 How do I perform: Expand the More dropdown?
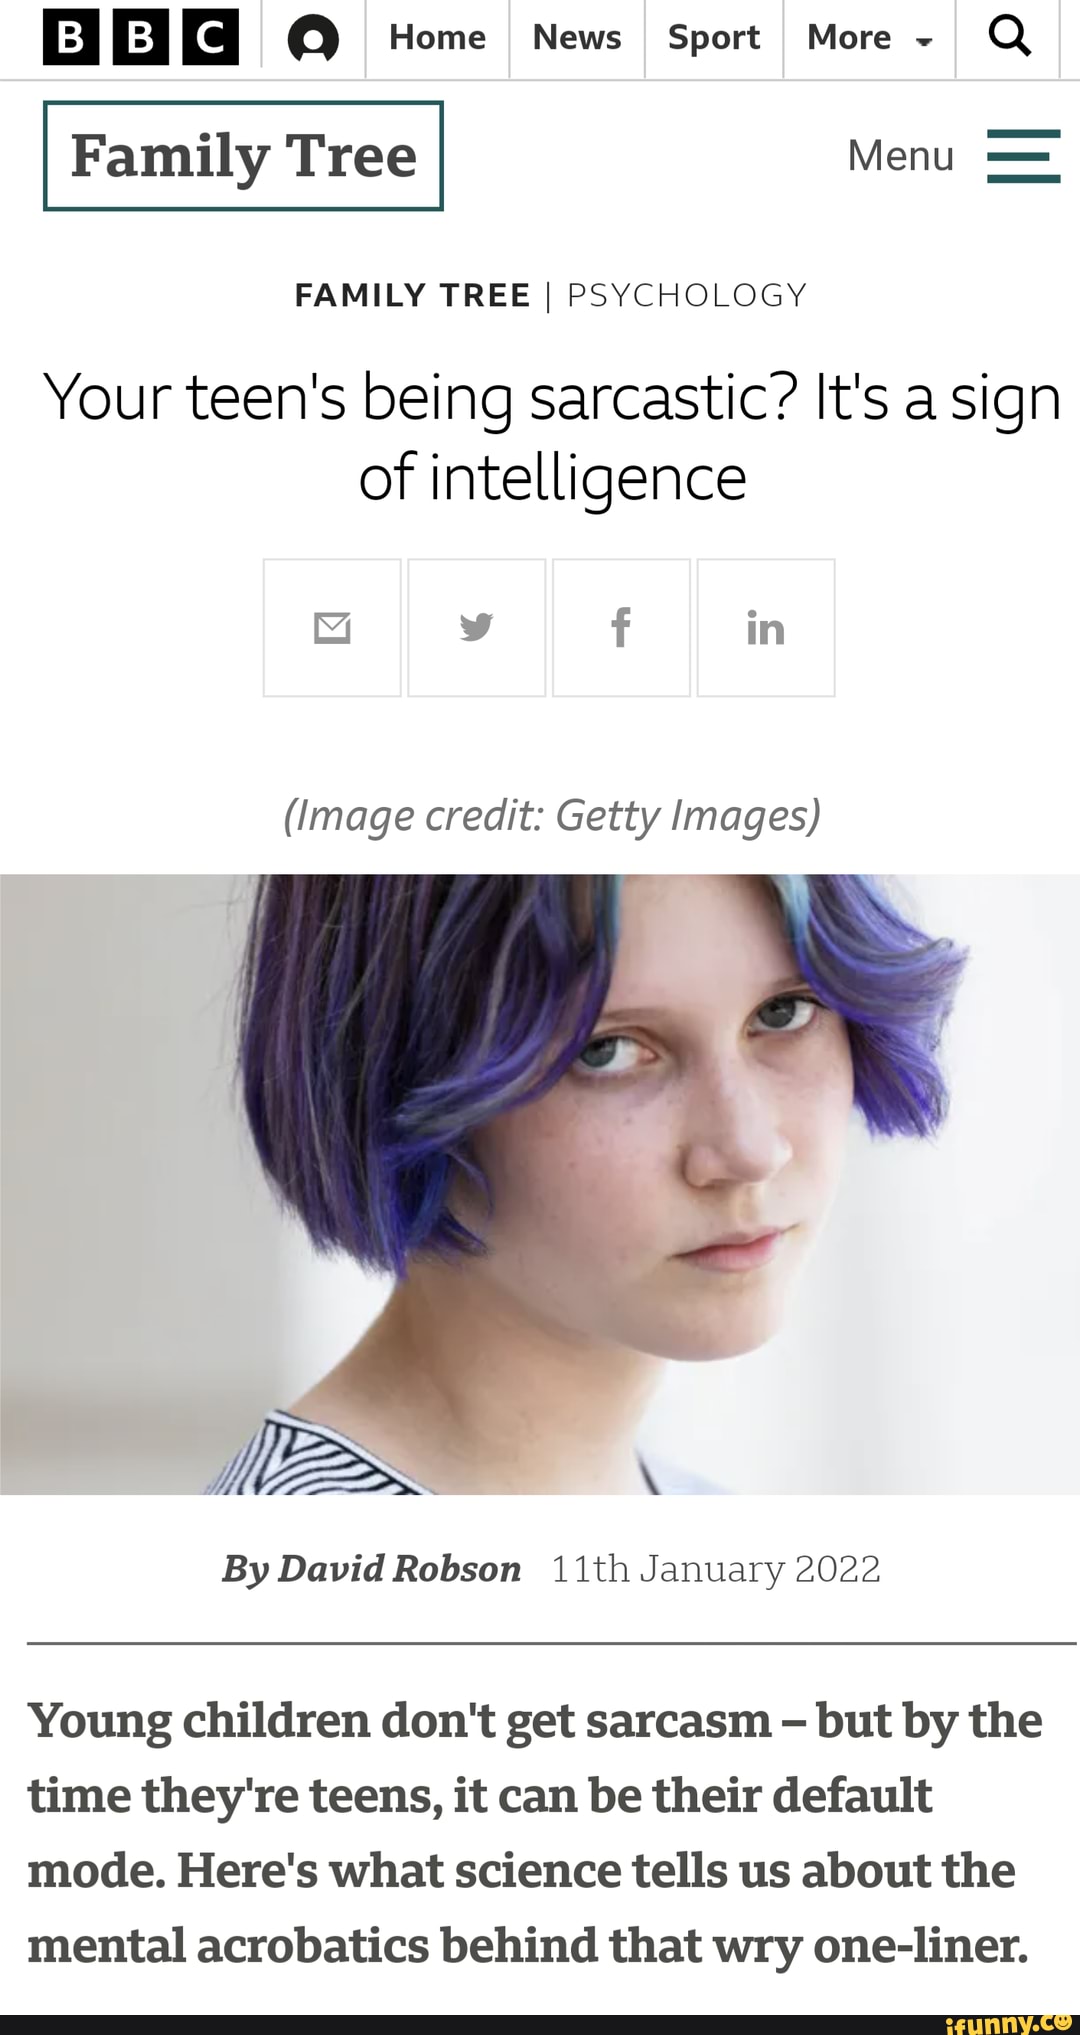pos(869,38)
